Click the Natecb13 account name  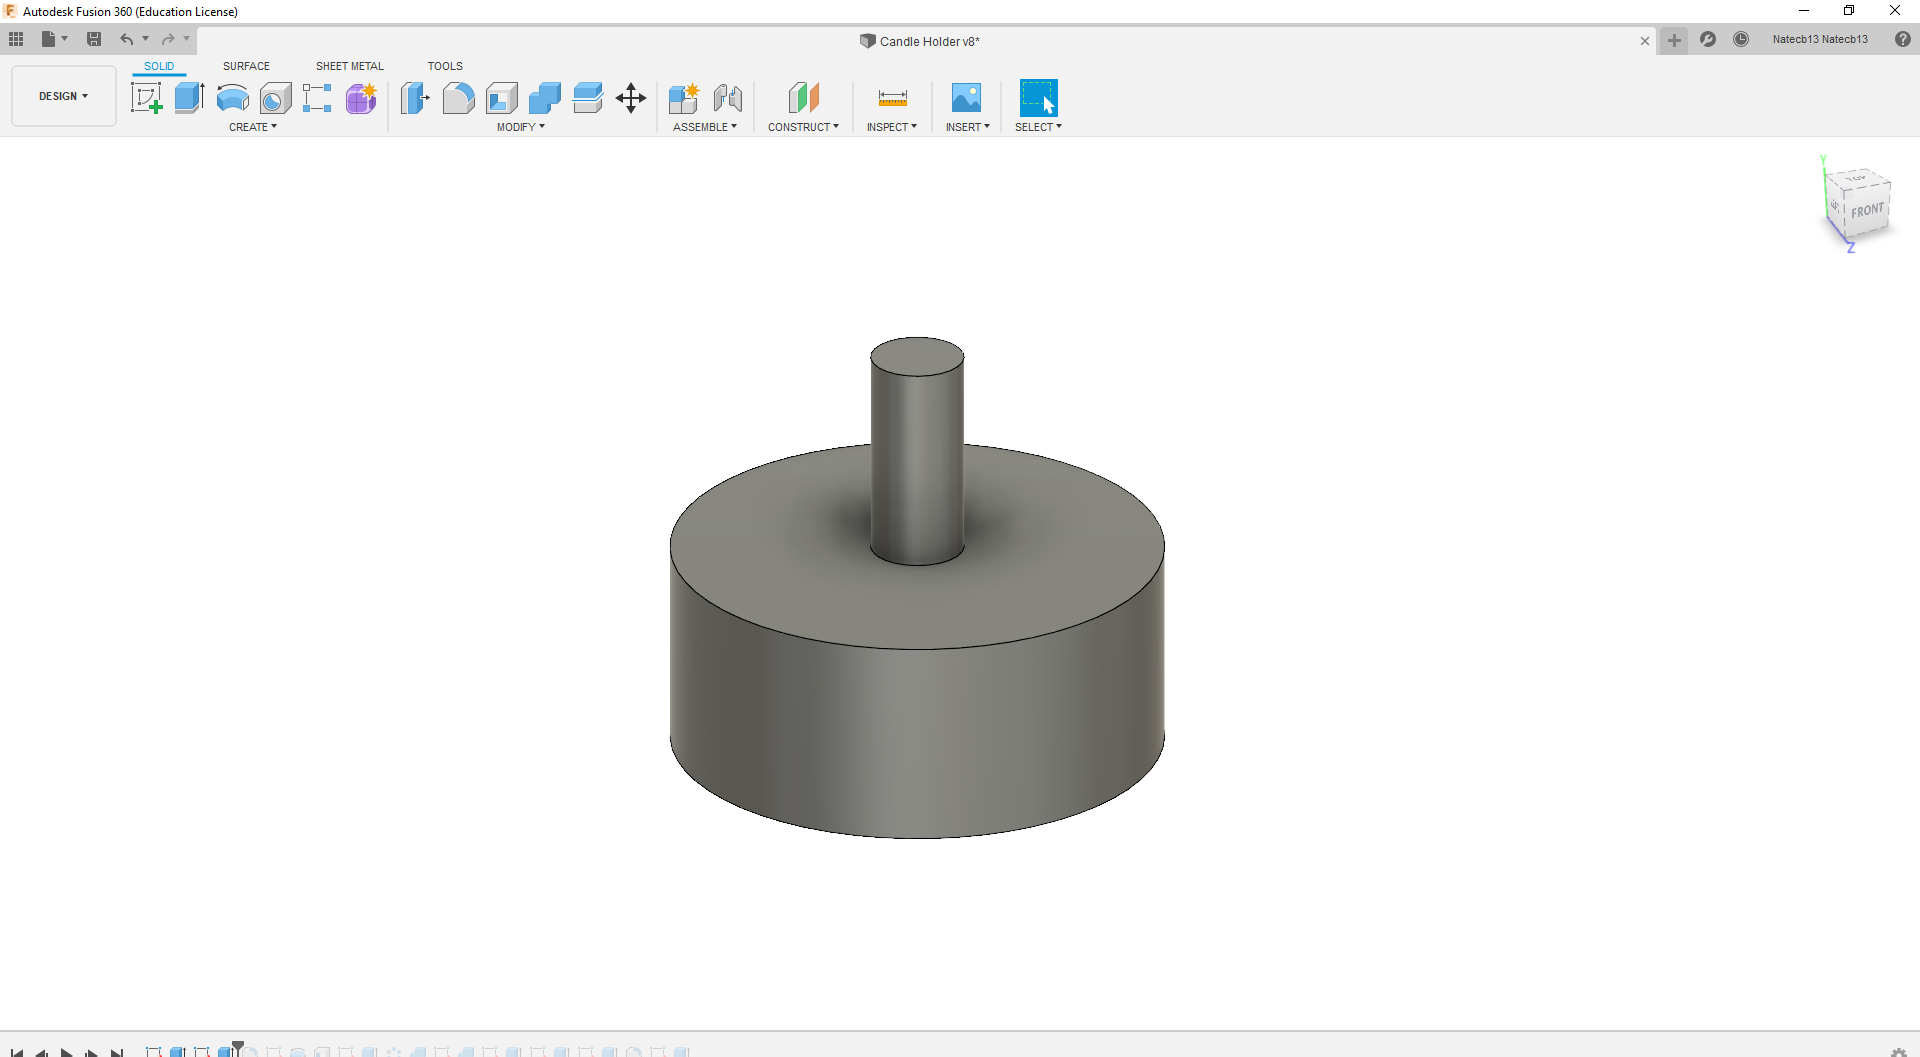(x=1819, y=39)
